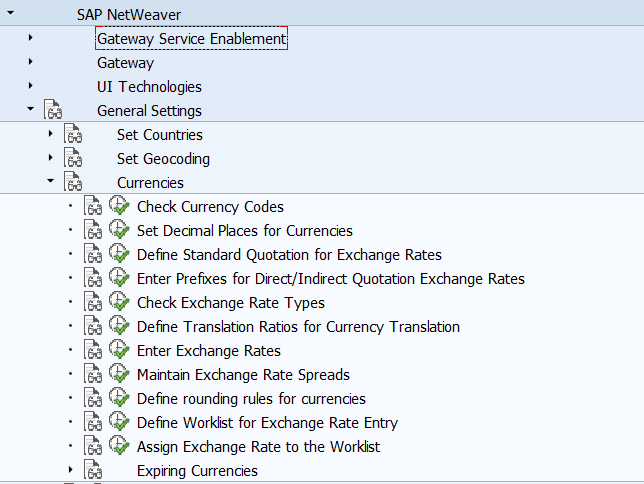This screenshot has width=644, height=484.
Task: Select Maintain Exchange Rate Spreads text
Action: coord(243,375)
